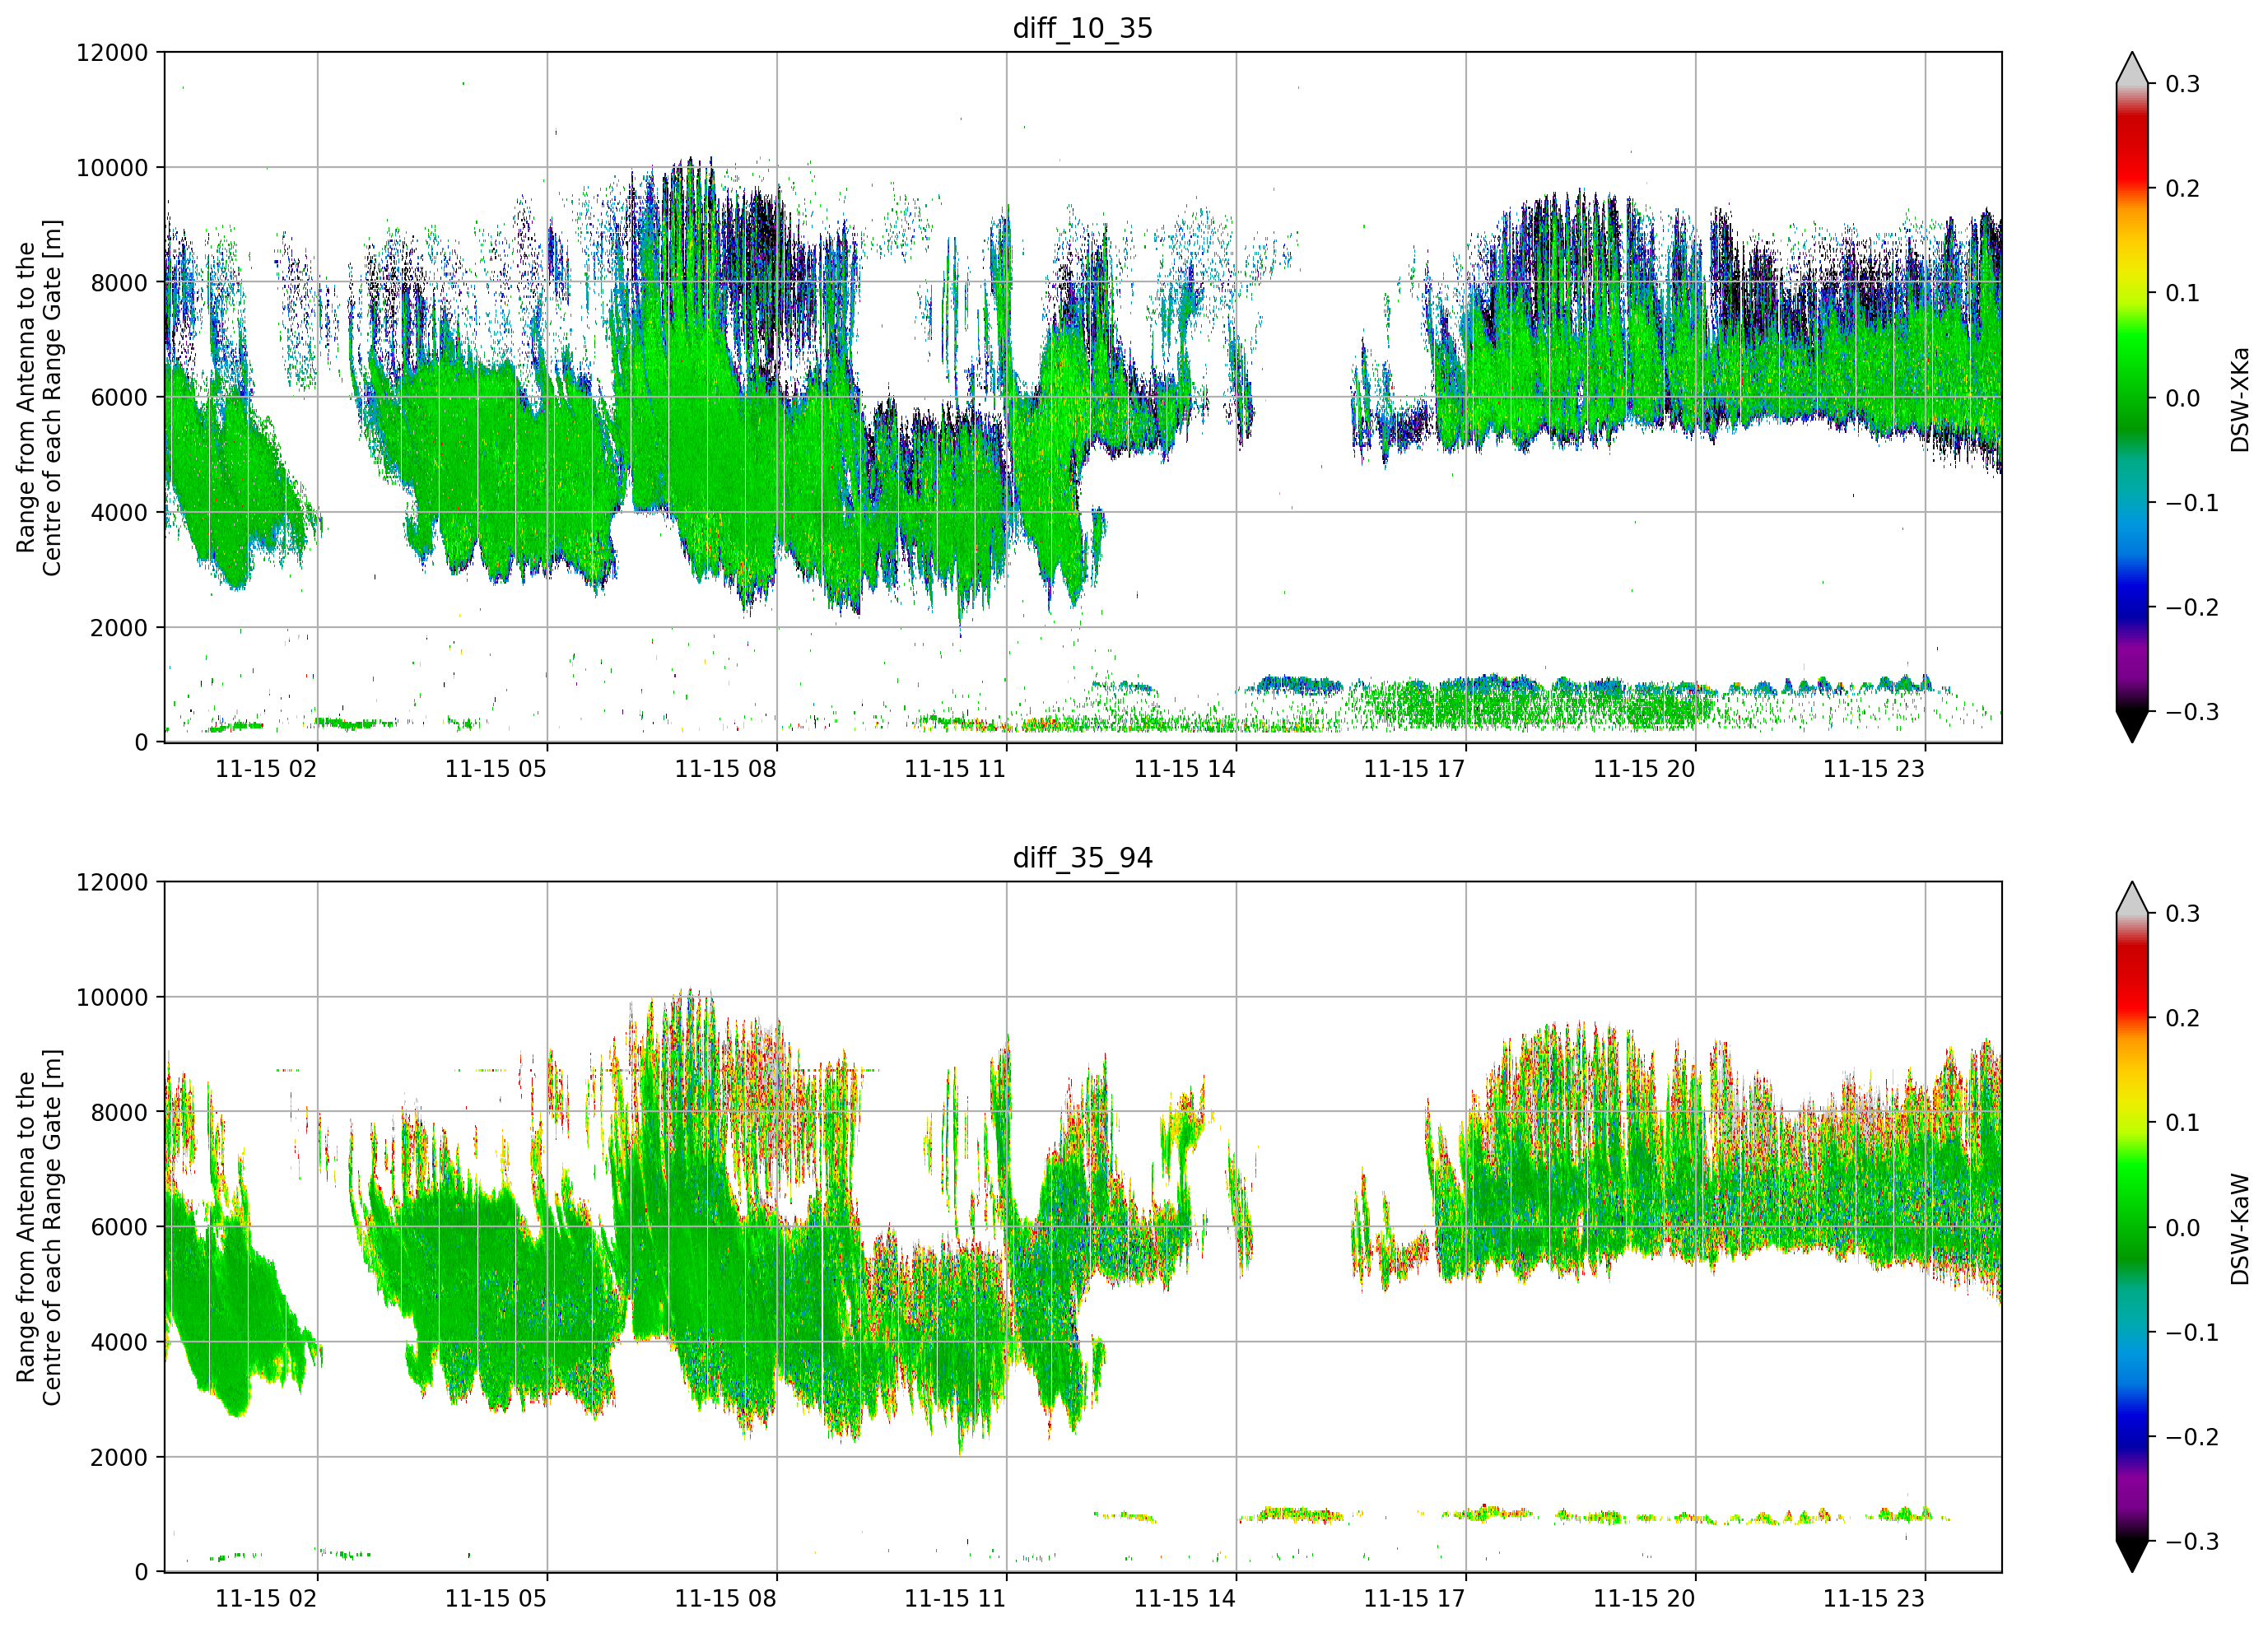Click the top plot's Range y-axis label

[x=39, y=397]
